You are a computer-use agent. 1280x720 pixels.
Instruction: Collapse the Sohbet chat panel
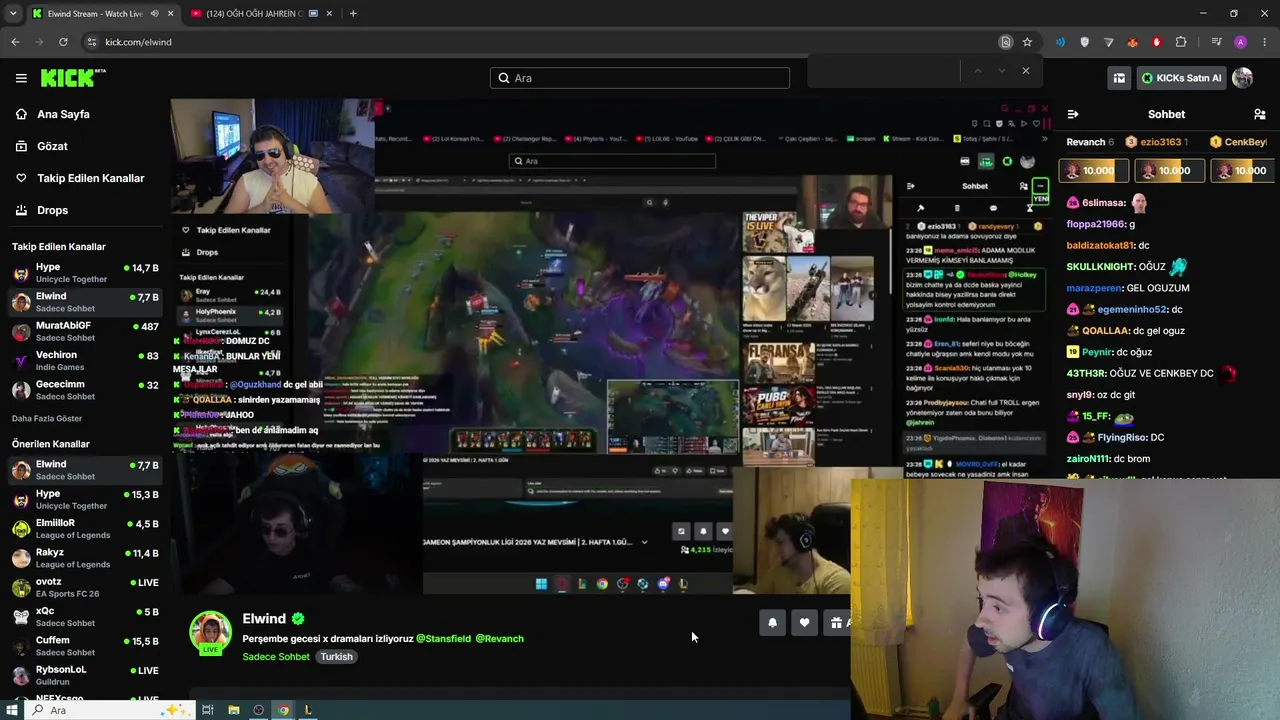coord(1073,114)
